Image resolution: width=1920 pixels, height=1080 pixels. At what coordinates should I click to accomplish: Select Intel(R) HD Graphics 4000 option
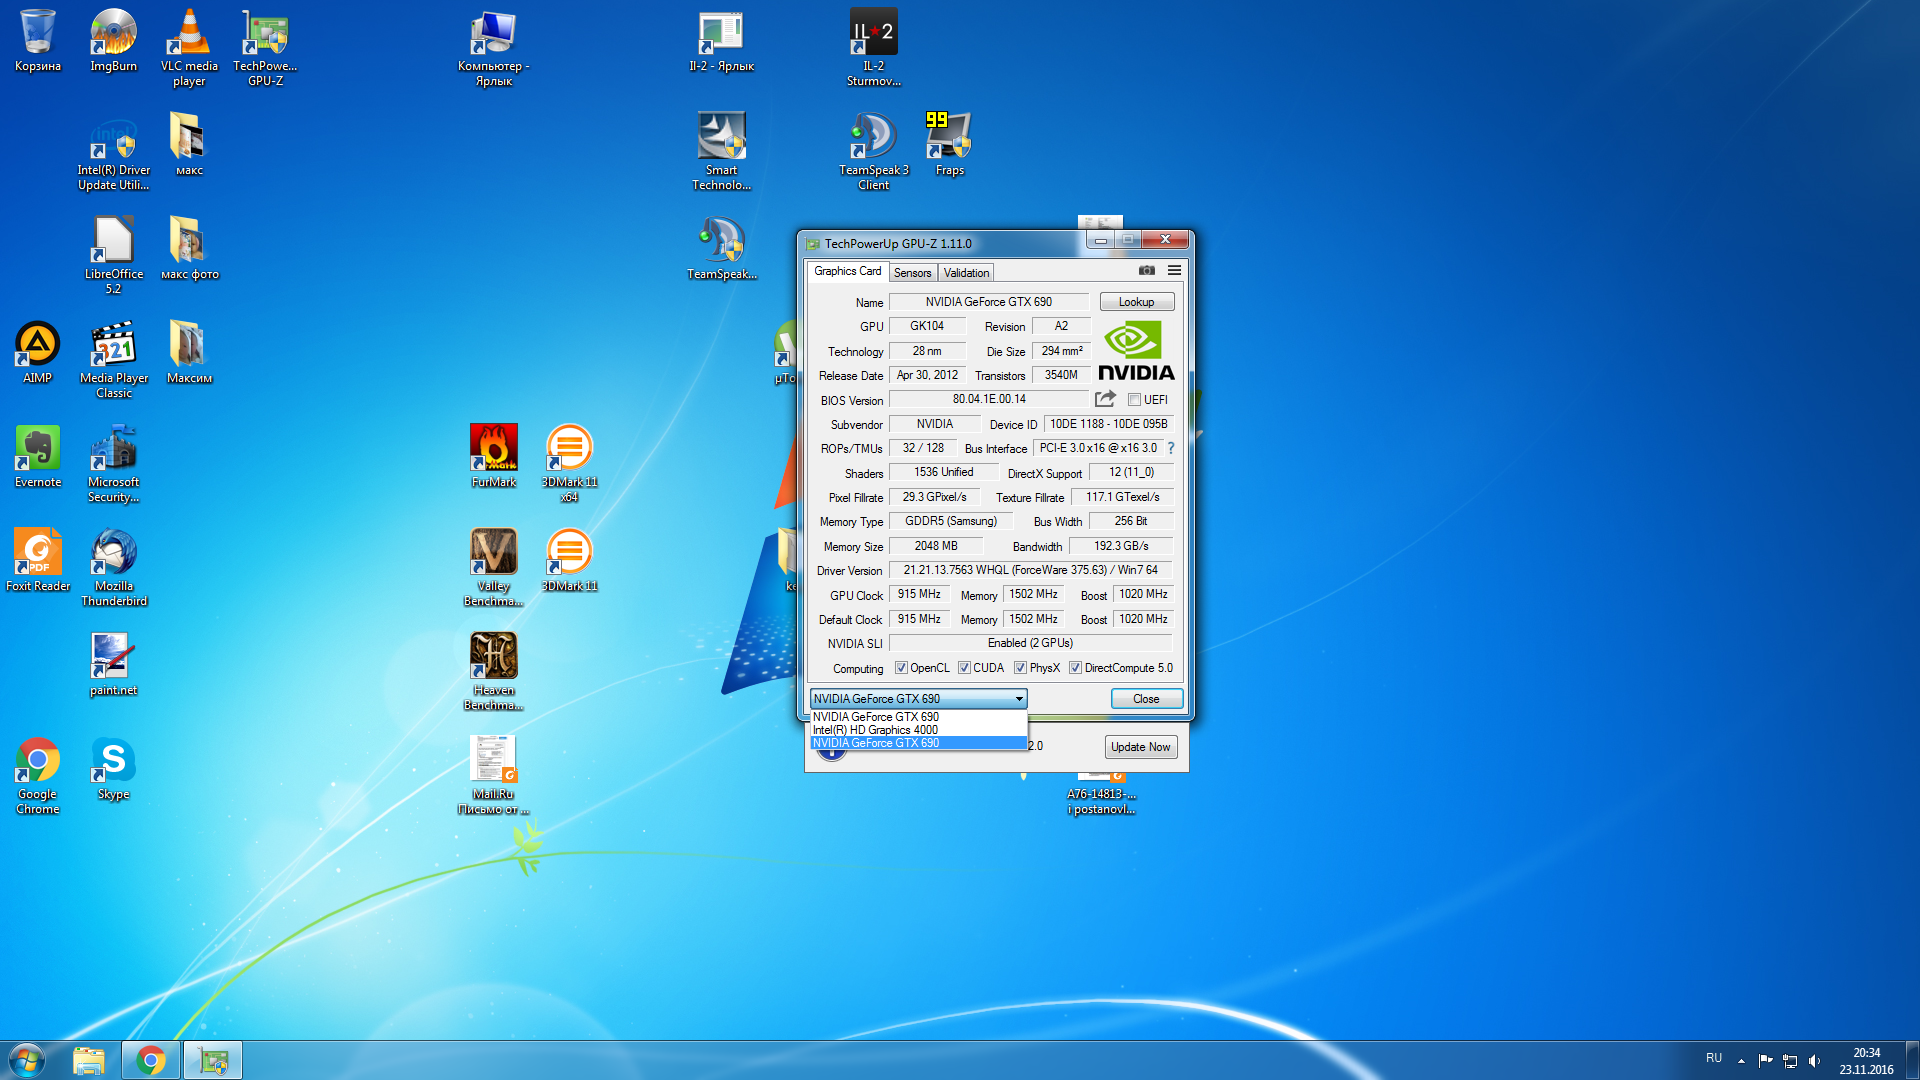[876, 730]
